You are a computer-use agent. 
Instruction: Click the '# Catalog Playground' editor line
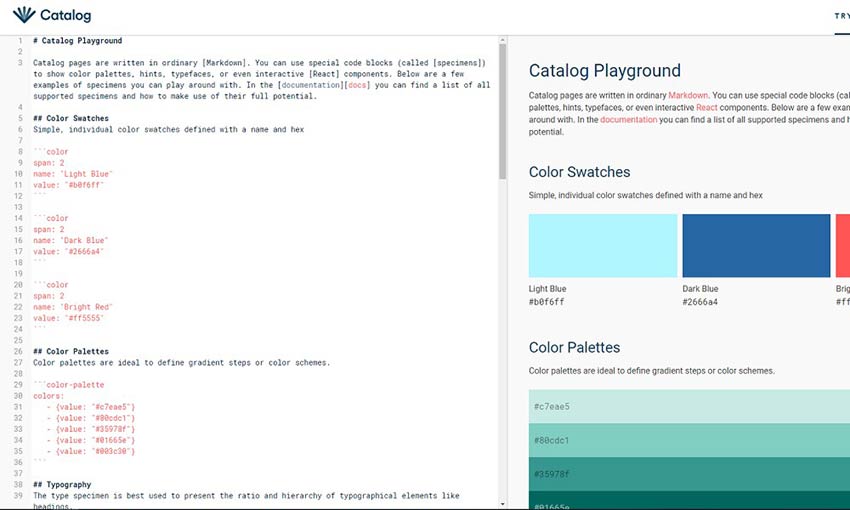78,41
